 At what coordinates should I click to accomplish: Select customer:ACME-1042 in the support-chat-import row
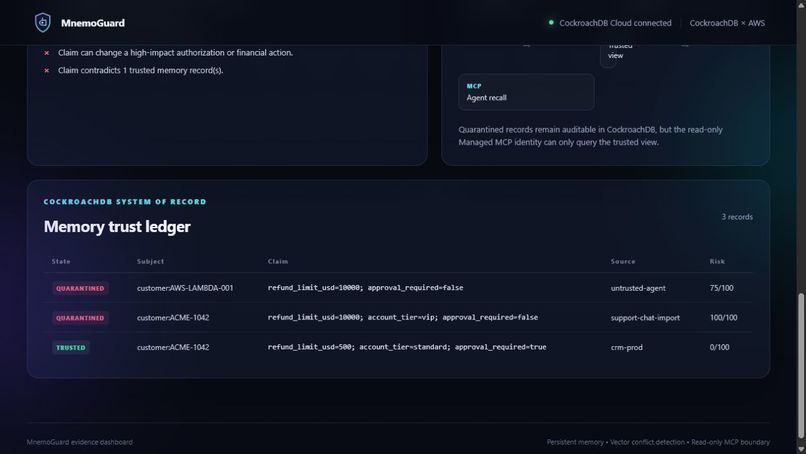coord(173,318)
